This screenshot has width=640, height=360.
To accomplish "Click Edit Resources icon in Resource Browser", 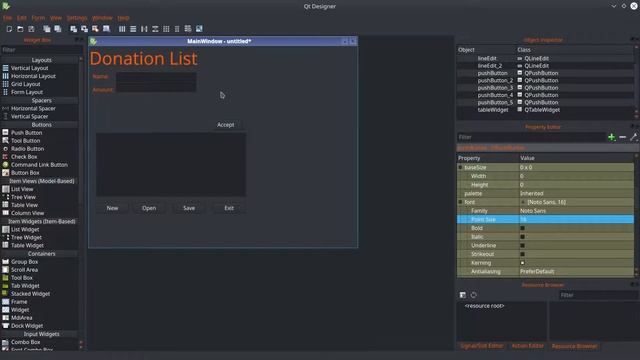I will pyautogui.click(x=463, y=295).
